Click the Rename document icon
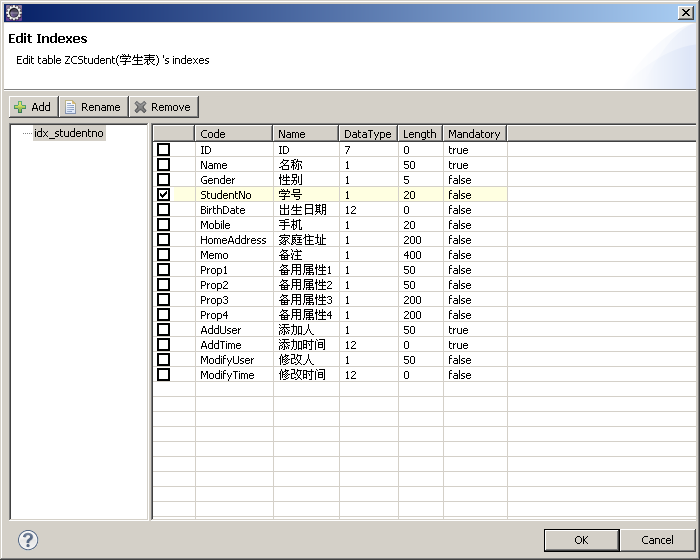This screenshot has width=700, height=560. click(x=71, y=107)
